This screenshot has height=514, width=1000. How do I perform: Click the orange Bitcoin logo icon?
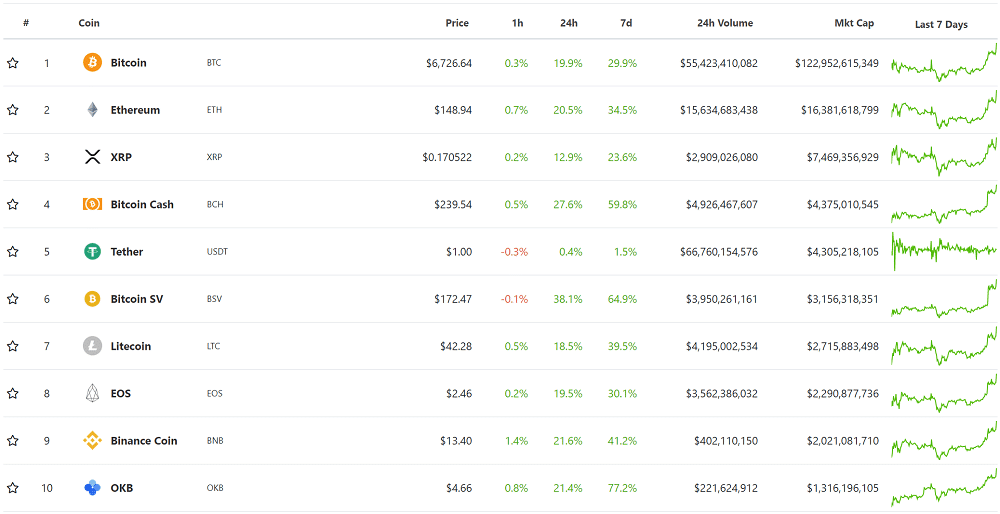tap(92, 62)
